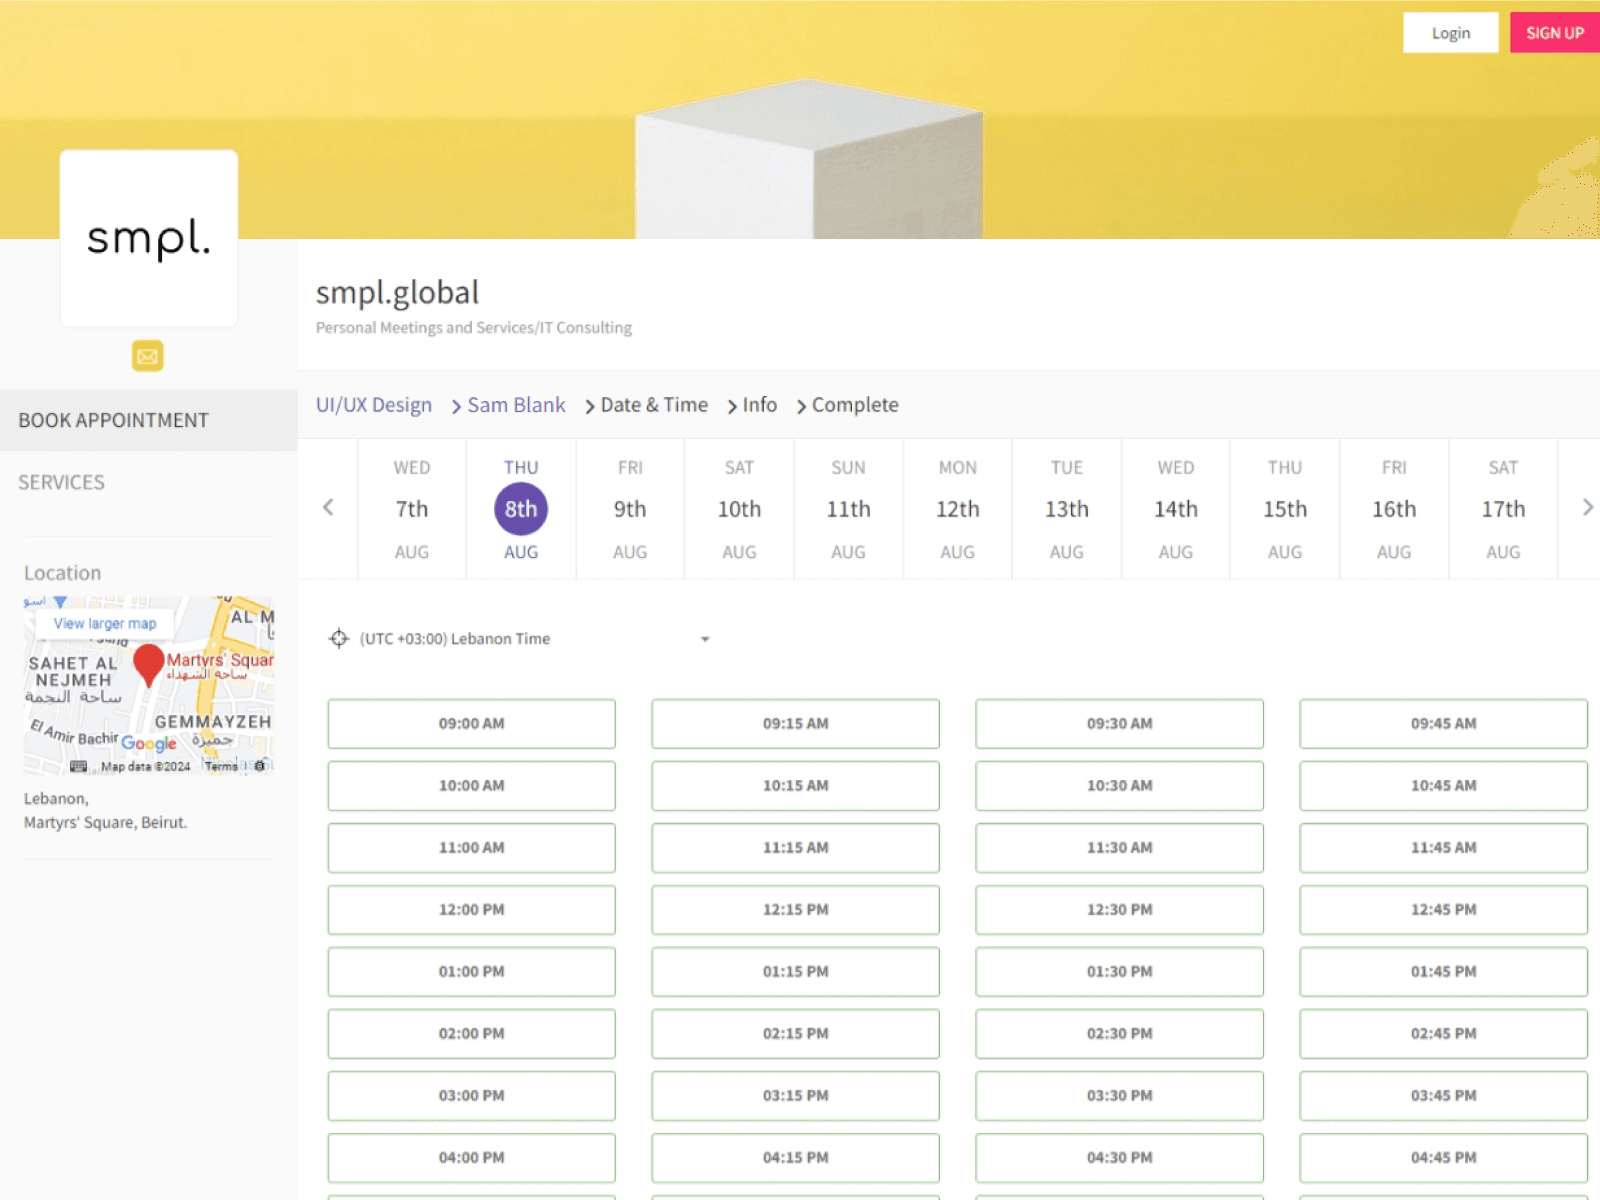Viewport: 1600px width, 1200px height.
Task: Open the BOOK APPOINTMENT section
Action: coord(113,420)
